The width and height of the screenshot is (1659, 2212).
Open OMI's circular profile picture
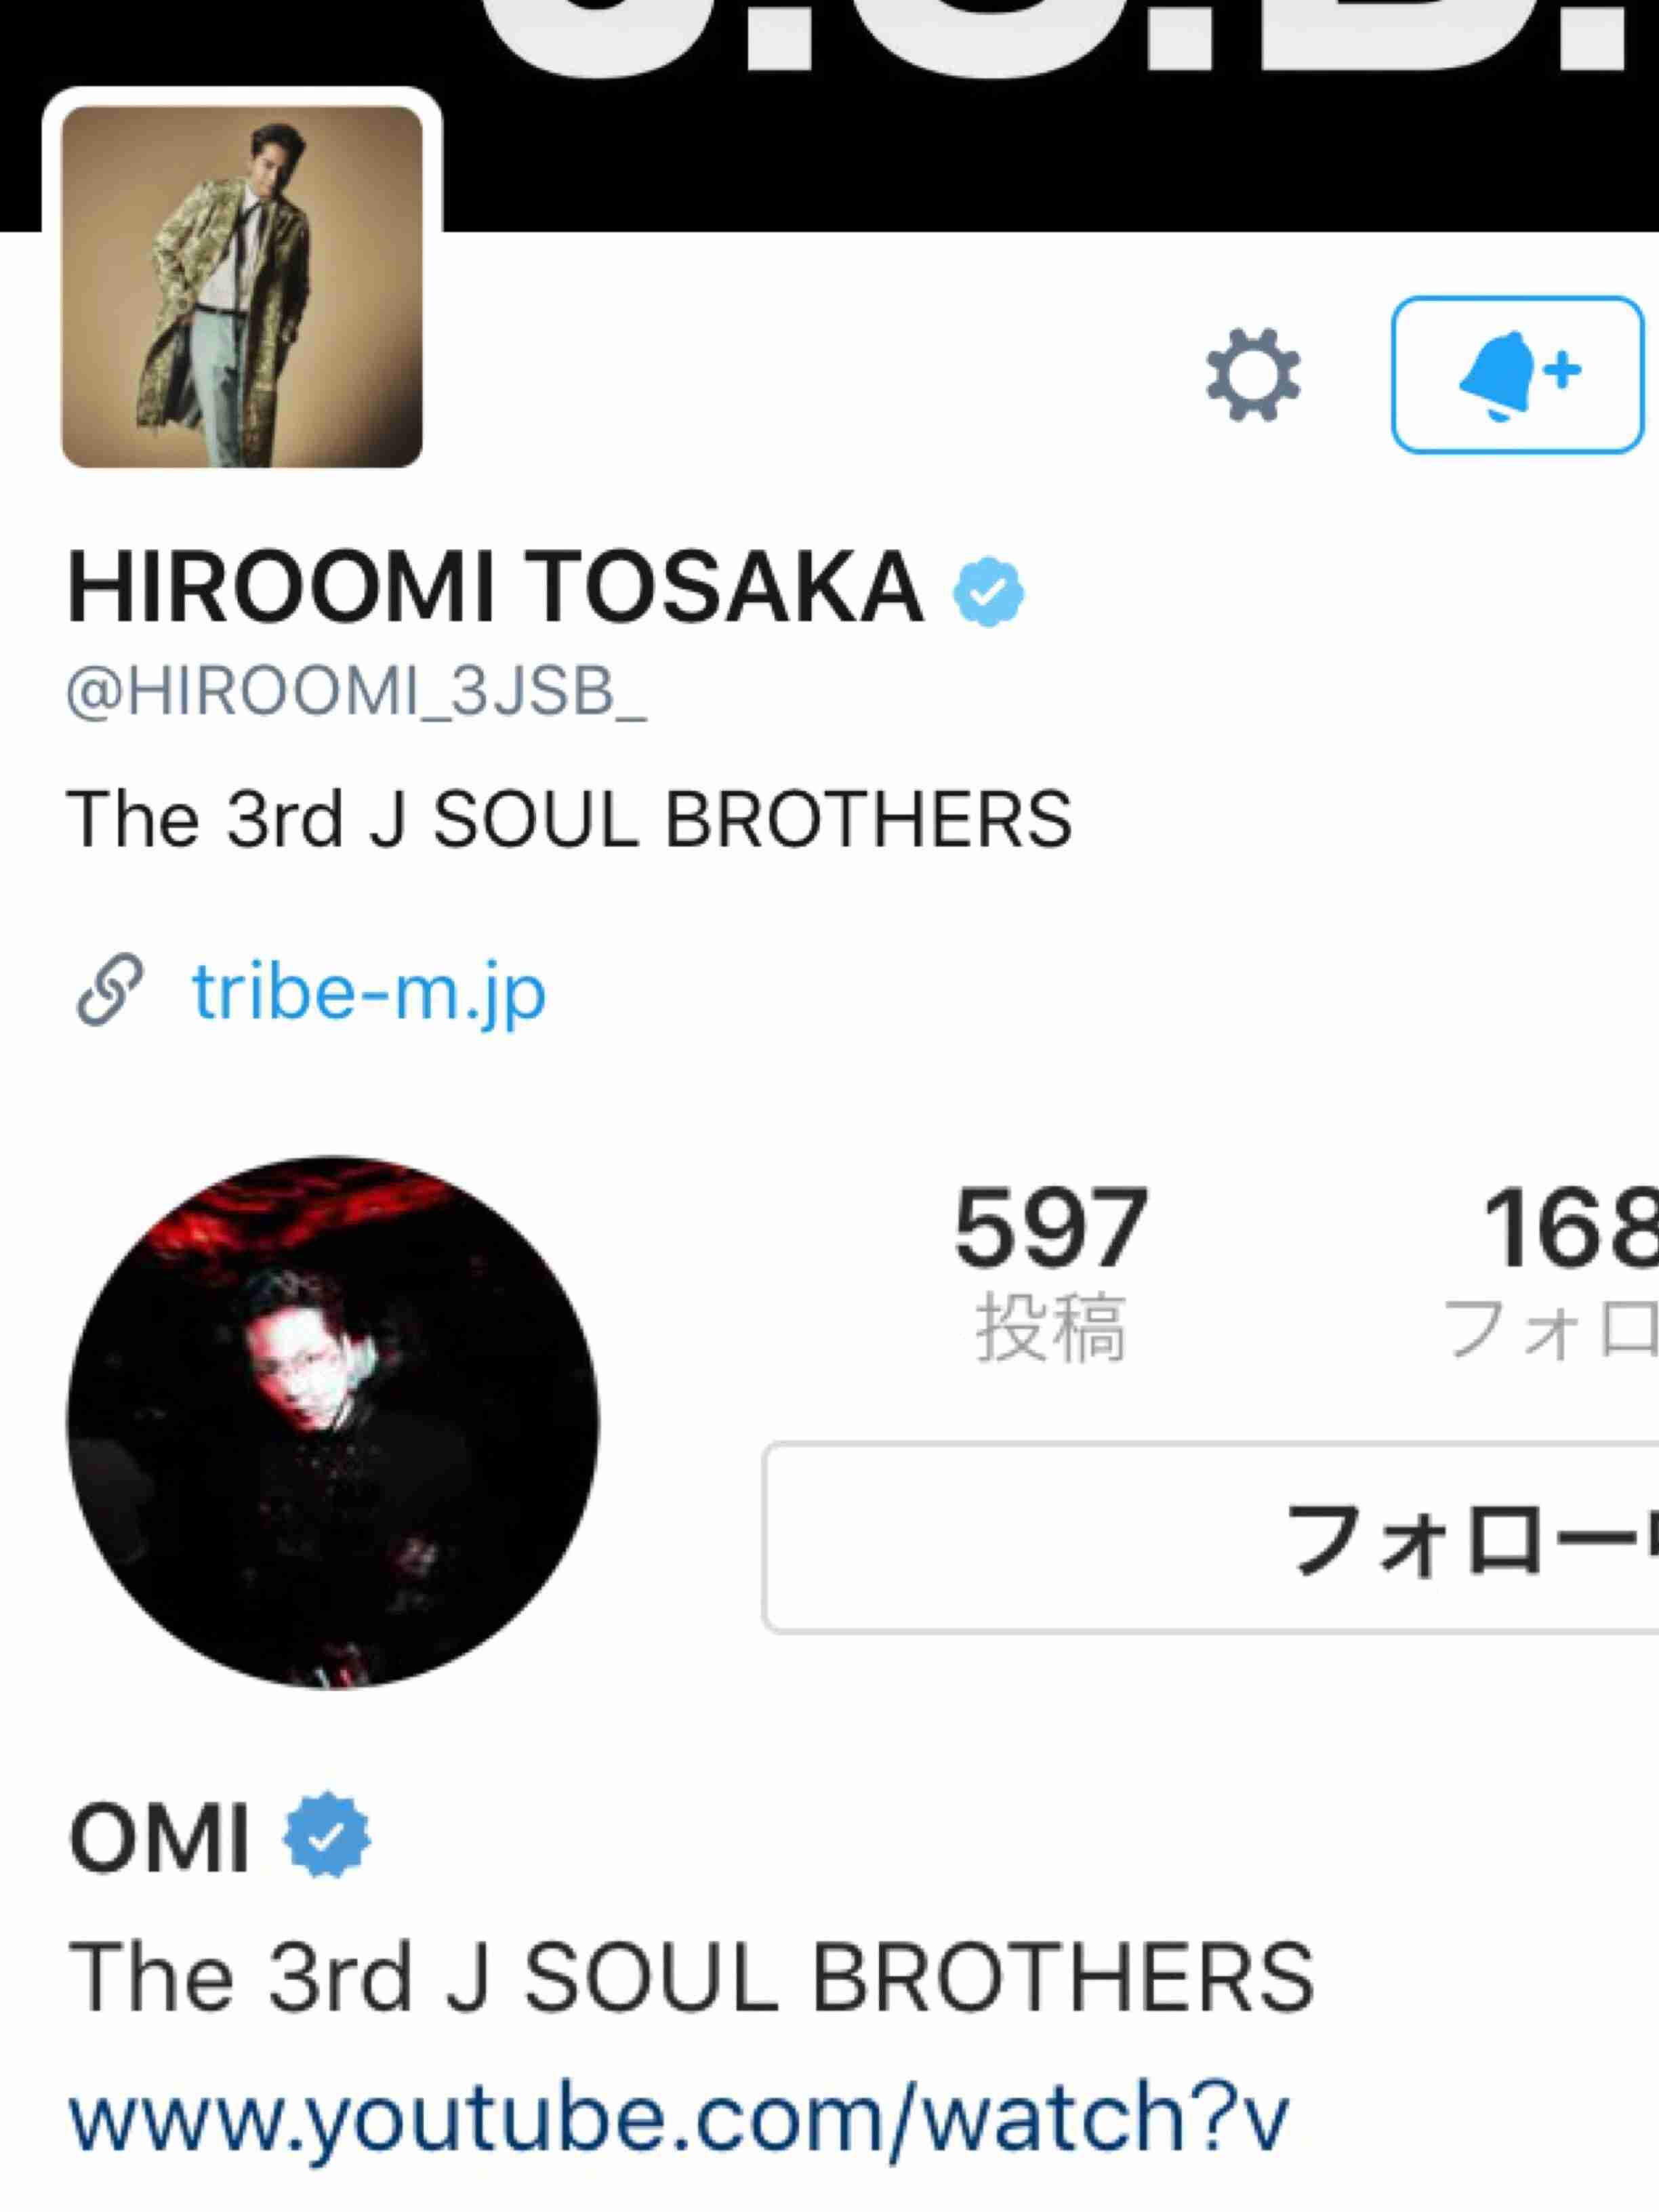333,1422
